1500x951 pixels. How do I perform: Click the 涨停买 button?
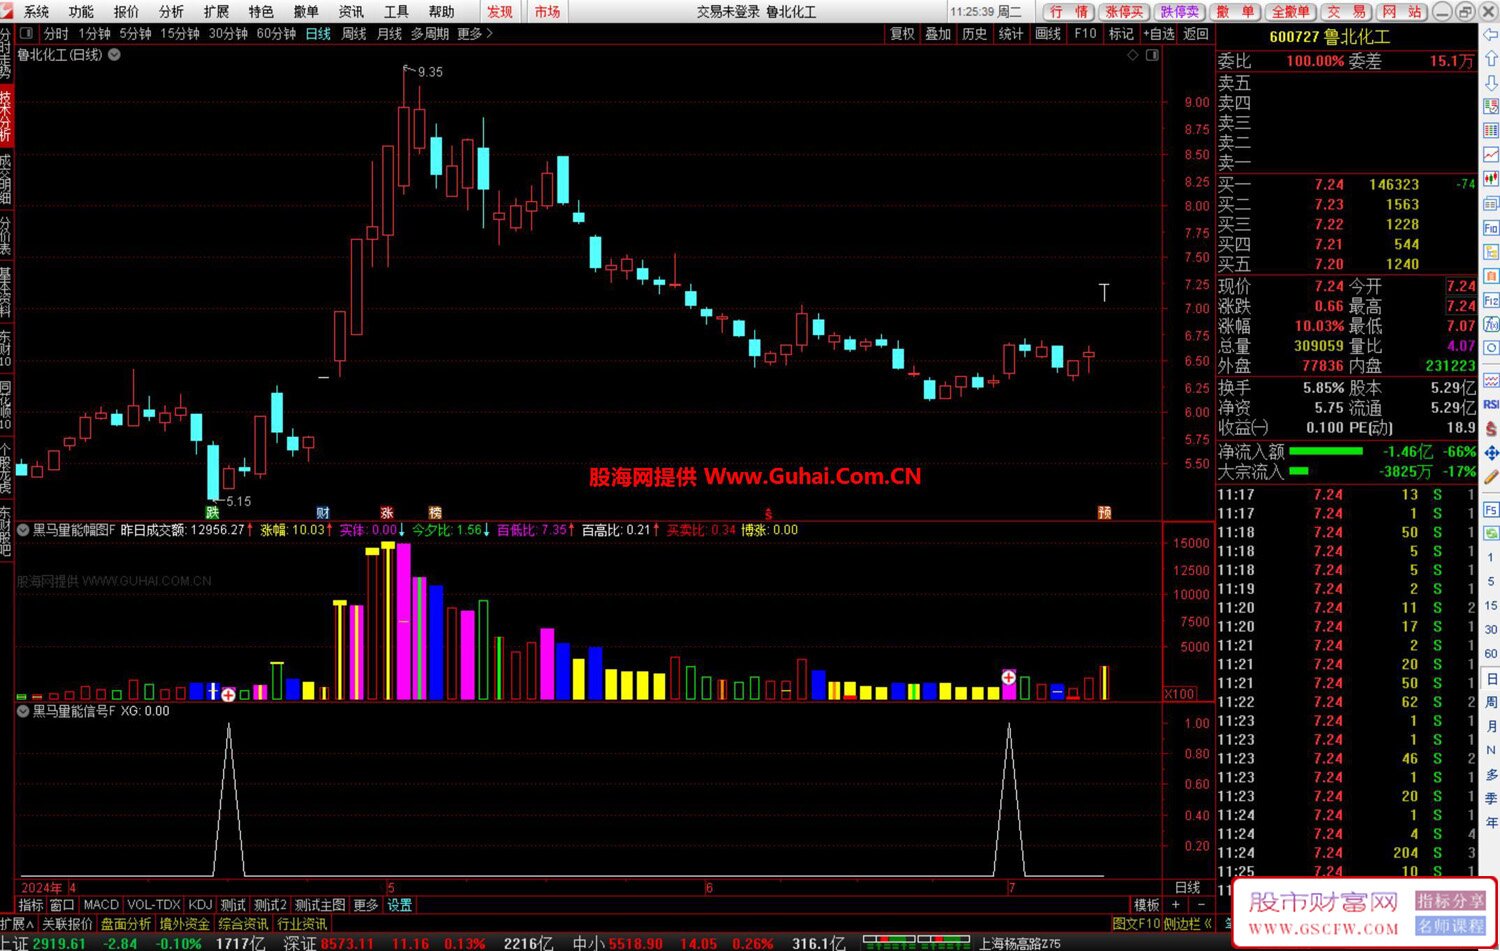coord(1124,11)
